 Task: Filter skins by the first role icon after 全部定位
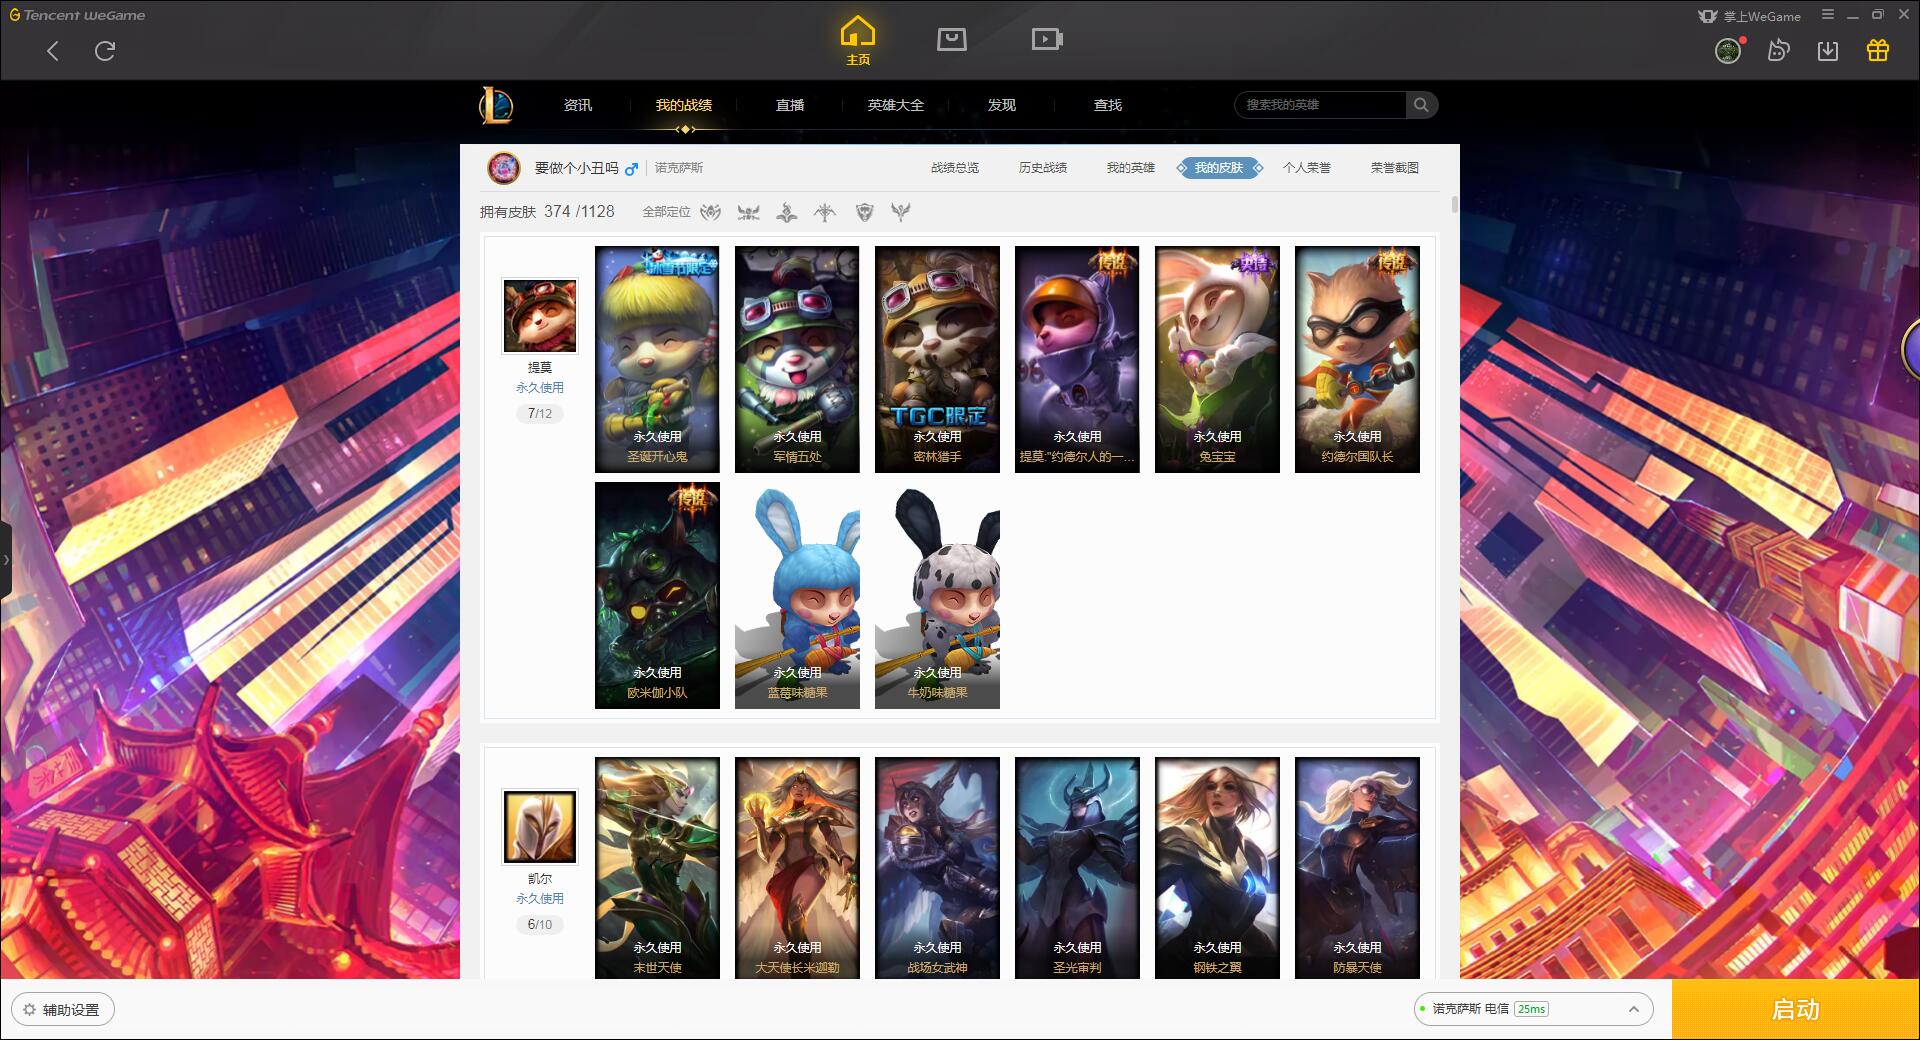[711, 212]
